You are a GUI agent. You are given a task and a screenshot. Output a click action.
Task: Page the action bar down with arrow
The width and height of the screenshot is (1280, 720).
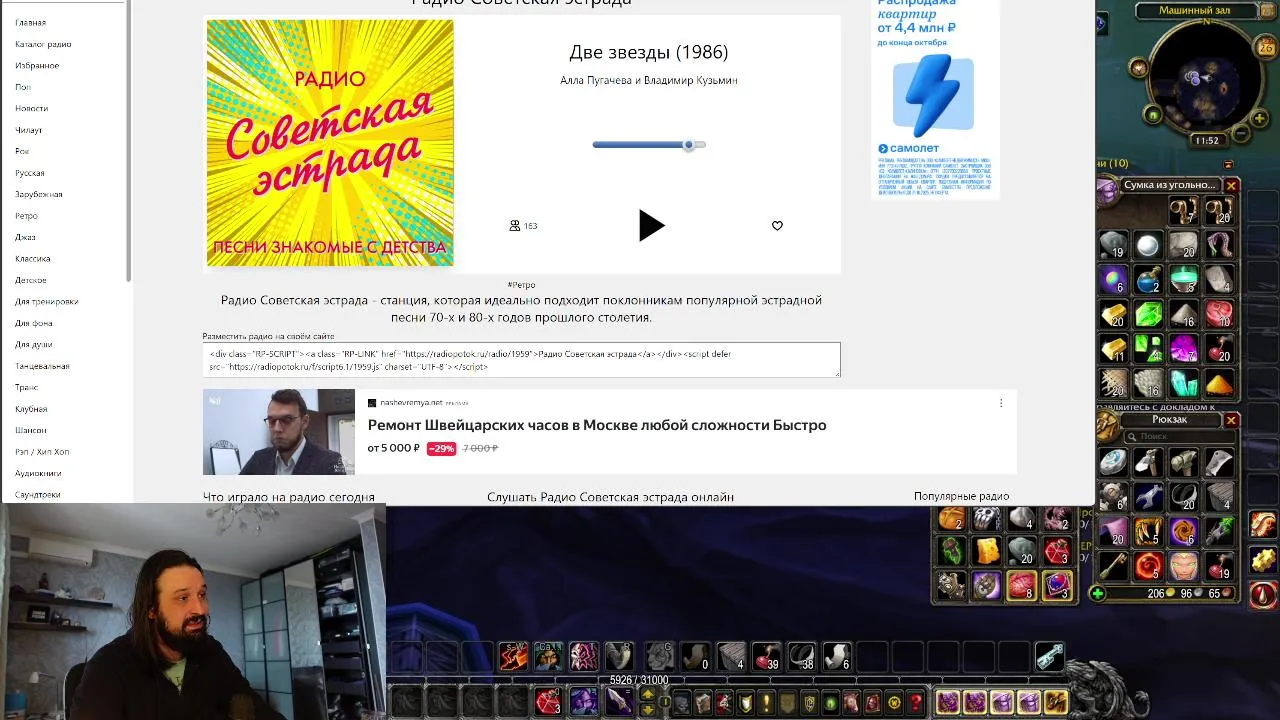pos(647,709)
